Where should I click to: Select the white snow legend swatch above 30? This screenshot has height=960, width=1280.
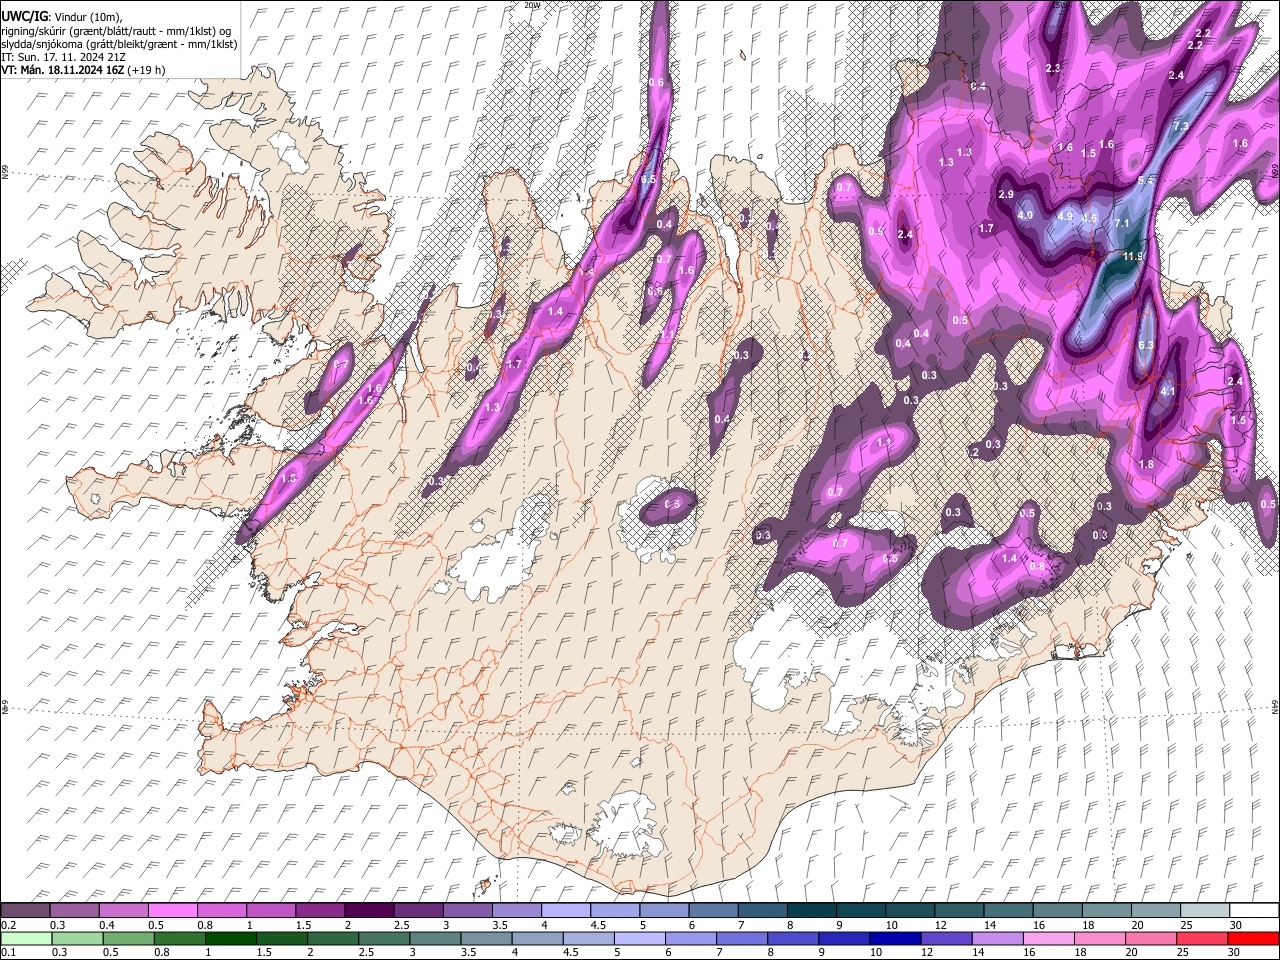[x=1254, y=911]
